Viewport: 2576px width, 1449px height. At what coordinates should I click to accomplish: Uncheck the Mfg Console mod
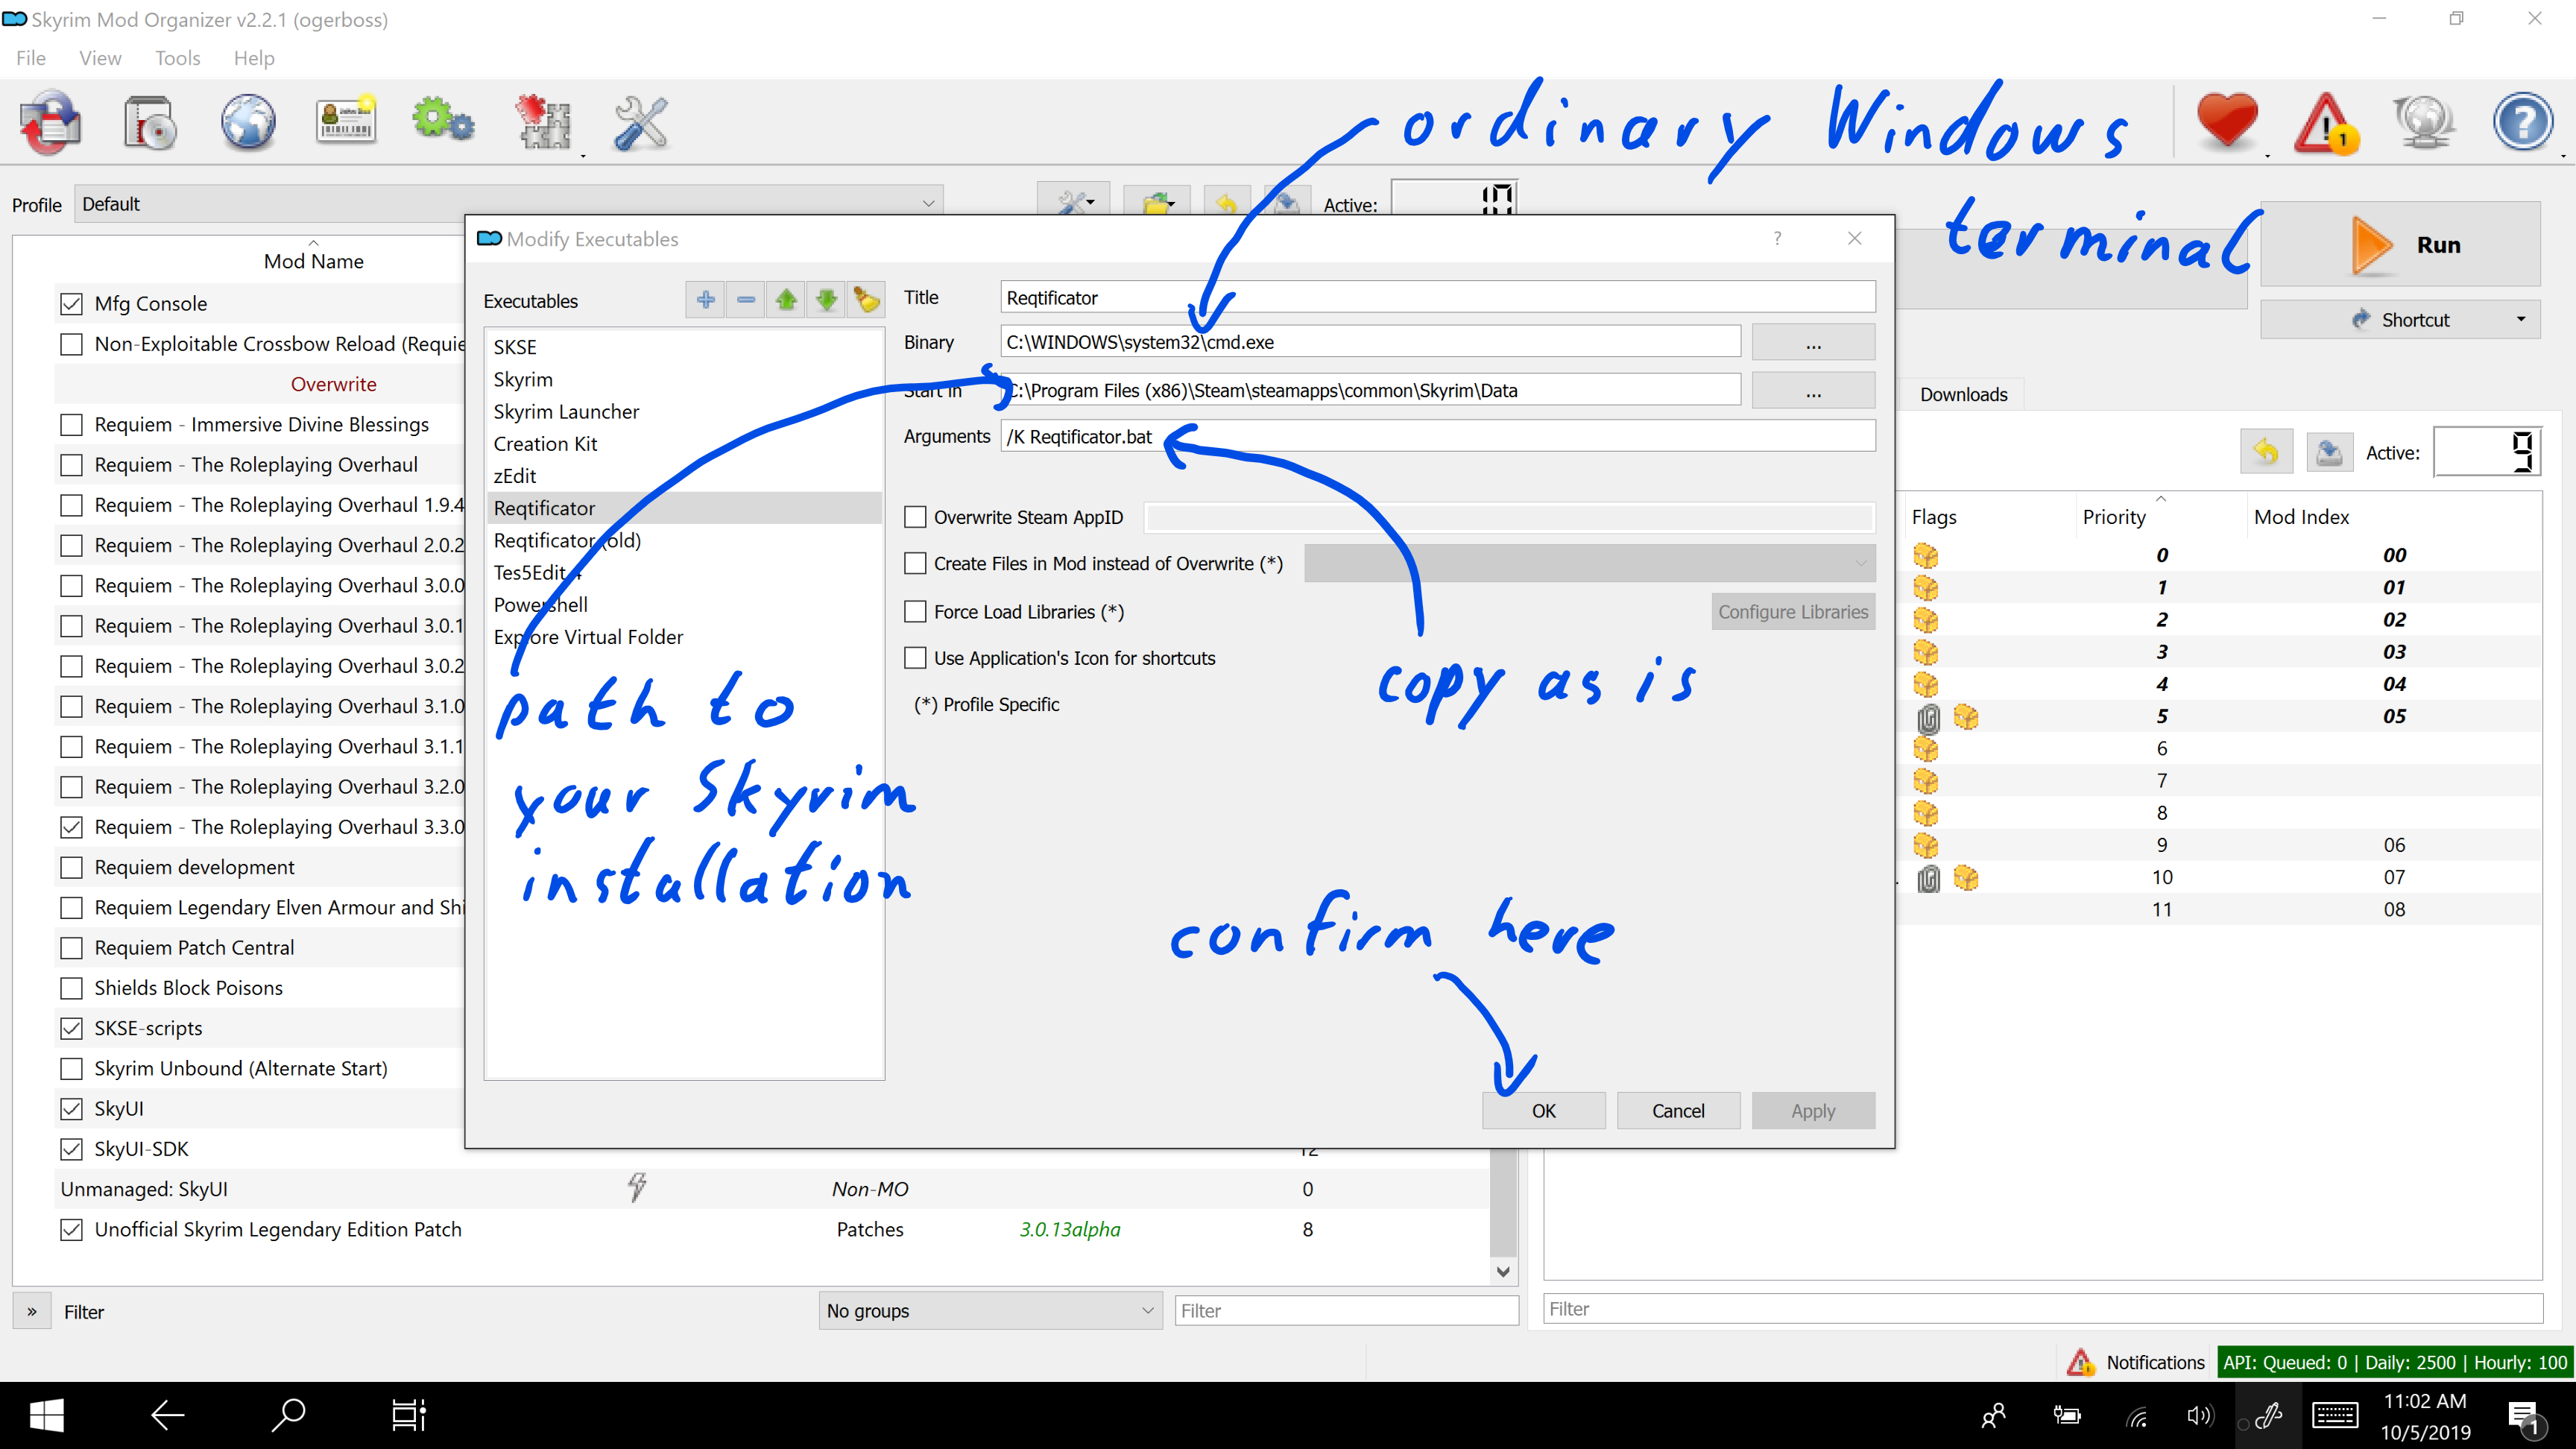click(x=71, y=303)
